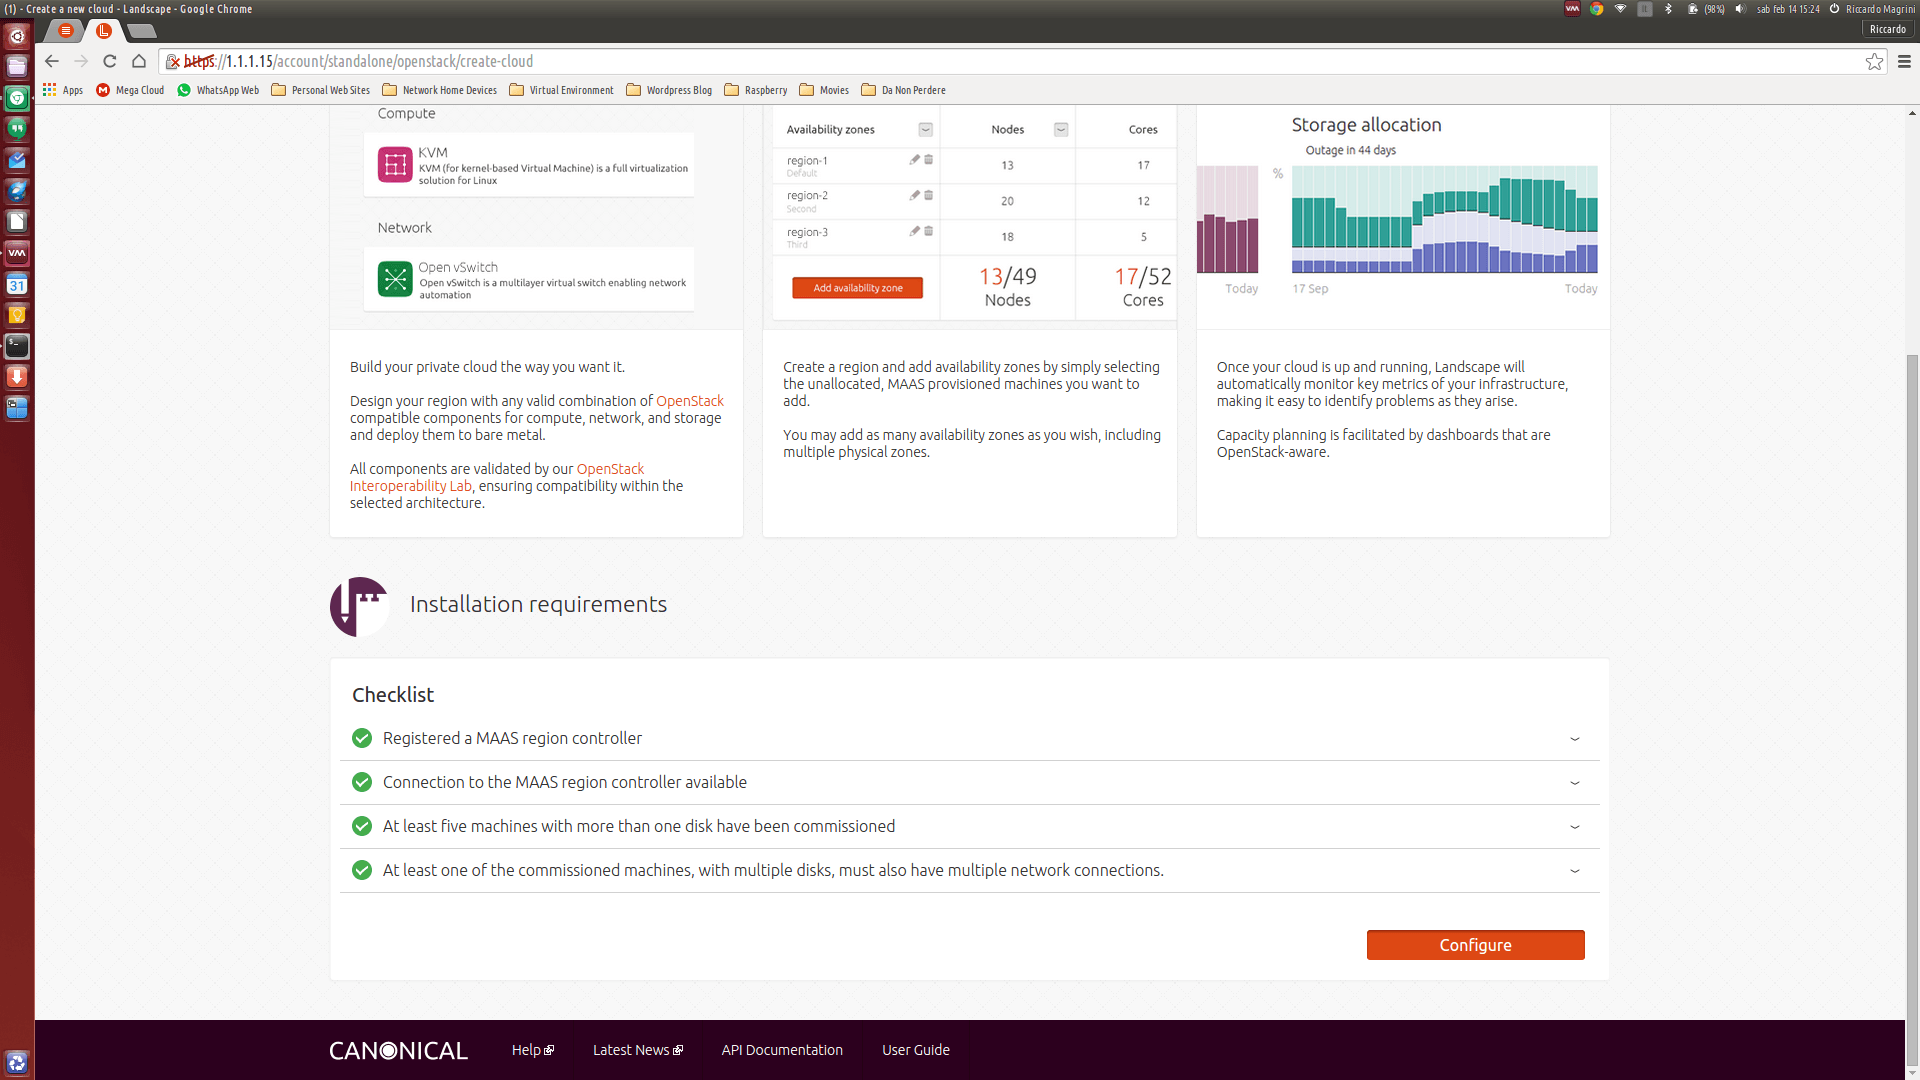Expand the connection to MAAS region controller item

(1575, 782)
